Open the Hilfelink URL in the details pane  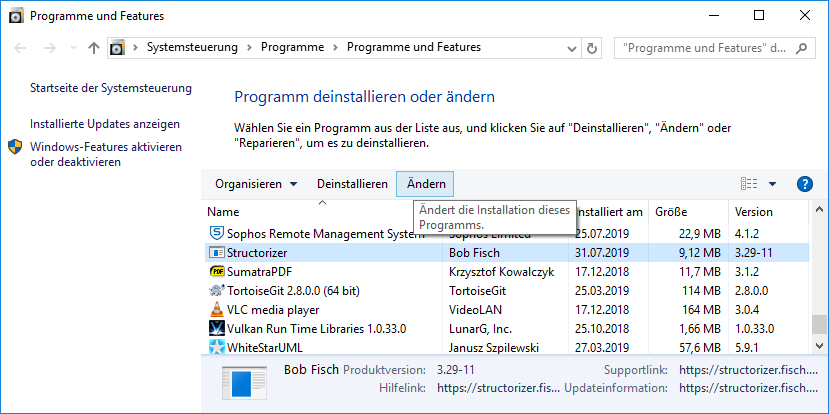pyautogui.click(x=498, y=388)
